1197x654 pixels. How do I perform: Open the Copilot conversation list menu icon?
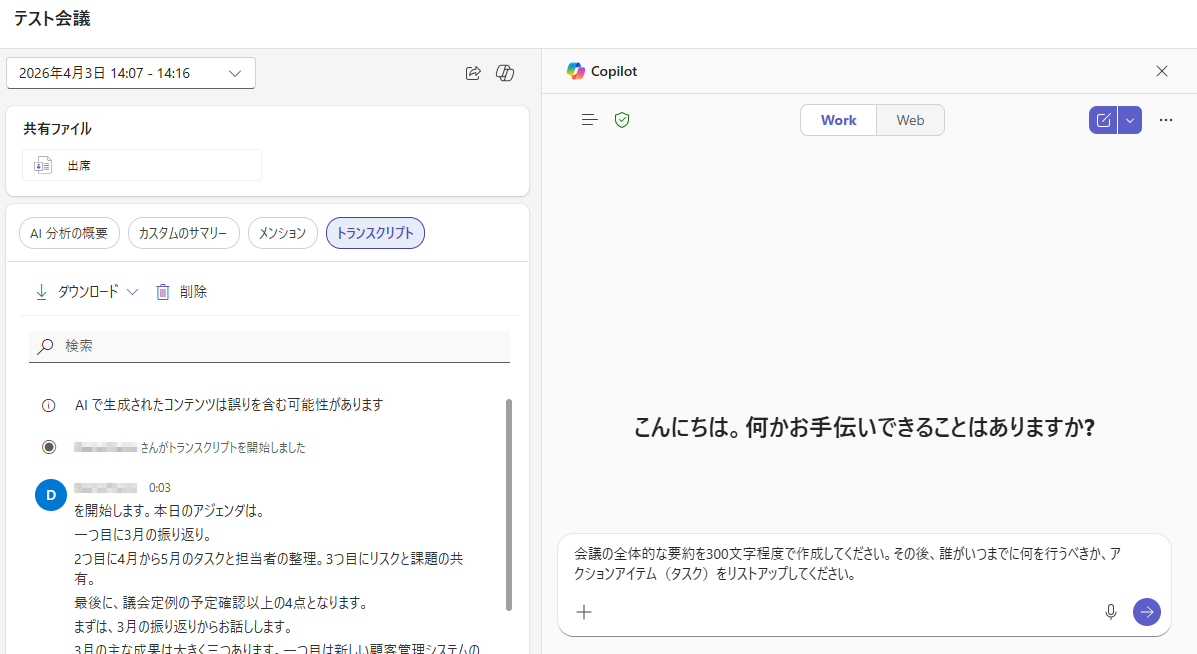590,120
